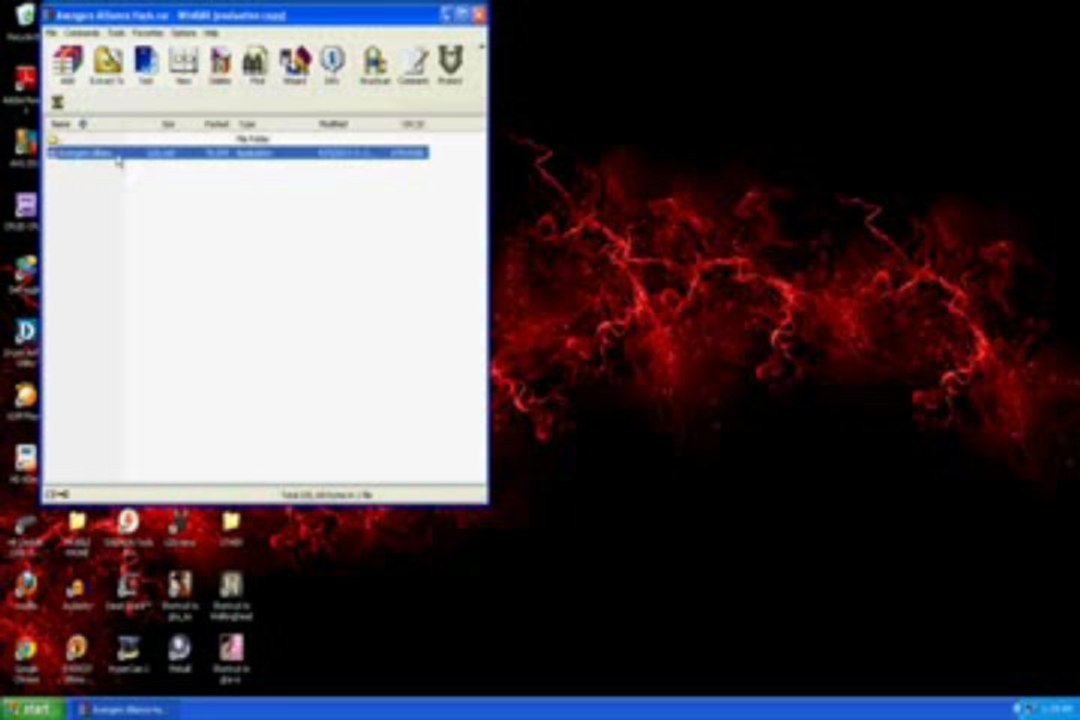Image resolution: width=1080 pixels, height=720 pixels.
Task: Click the Add toolbar icon in WinRAR
Action: [x=68, y=65]
